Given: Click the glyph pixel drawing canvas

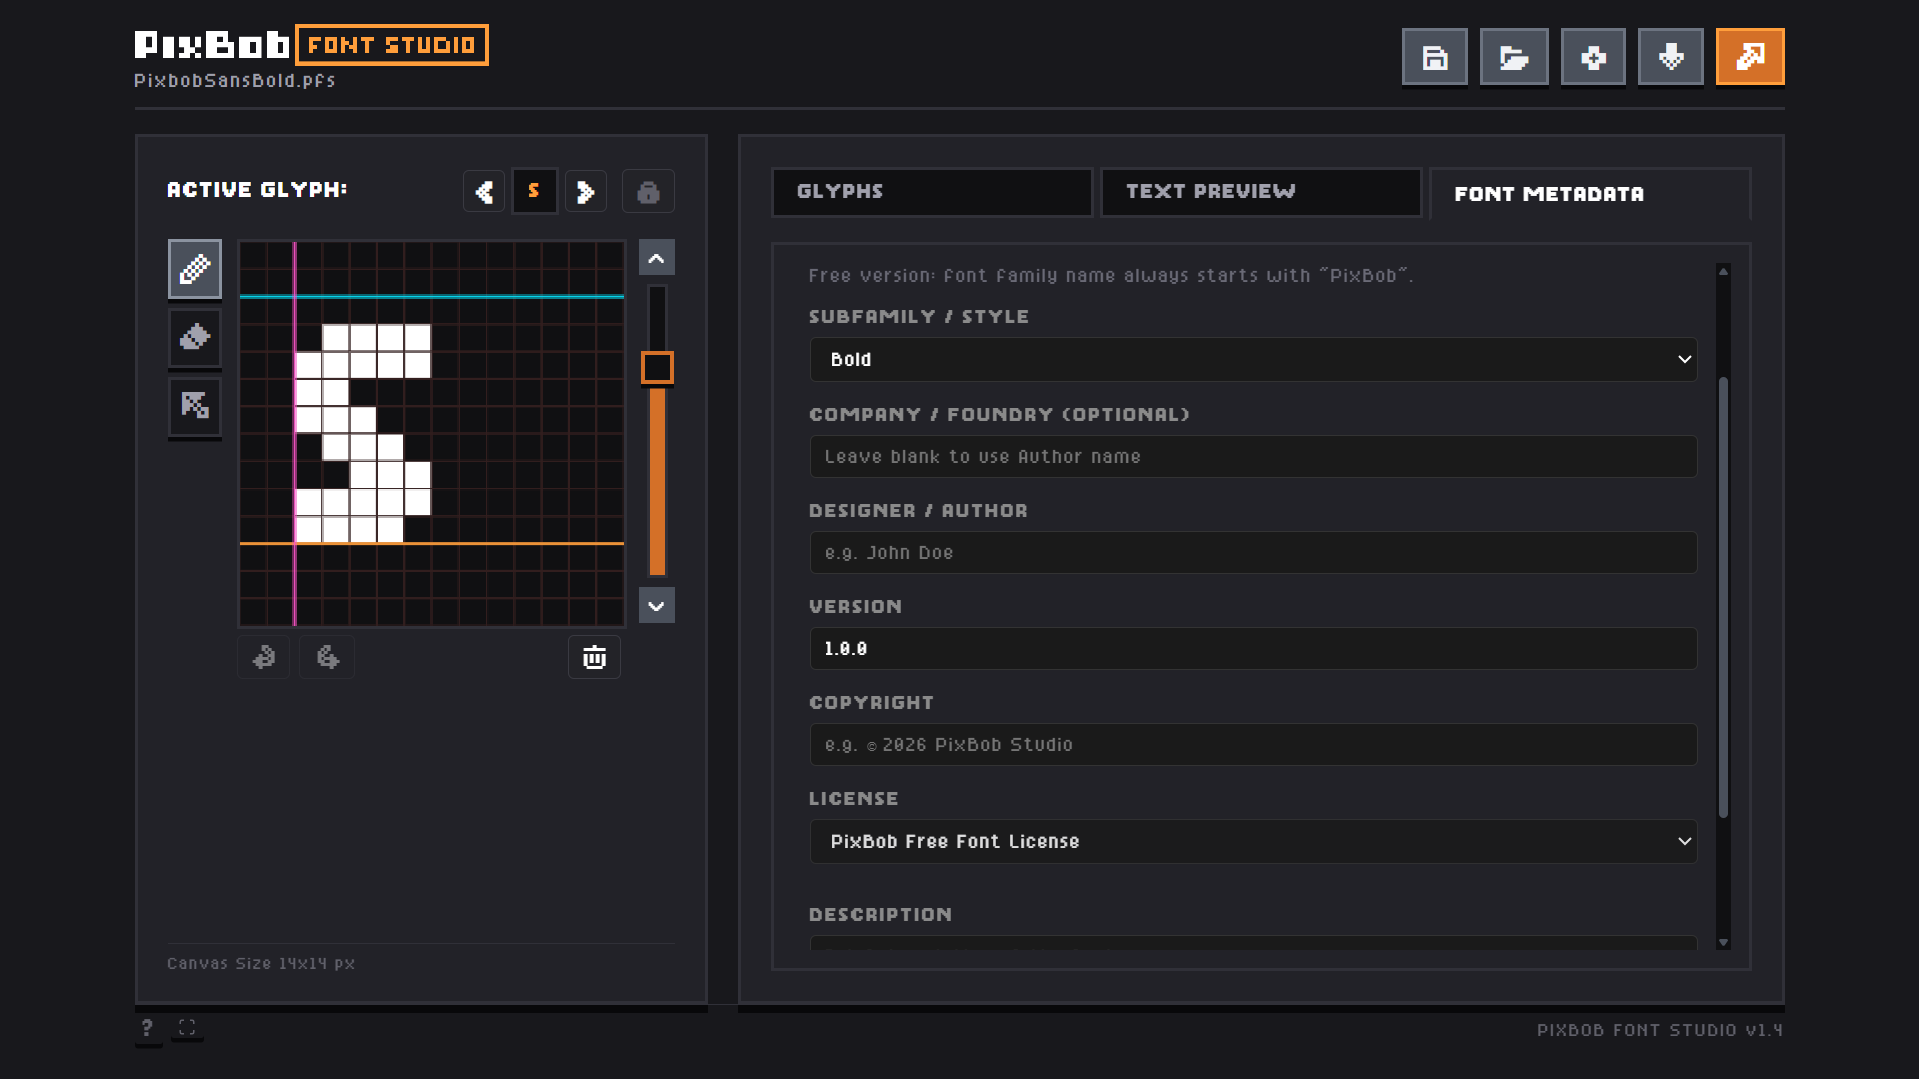Looking at the screenshot, I should point(432,433).
